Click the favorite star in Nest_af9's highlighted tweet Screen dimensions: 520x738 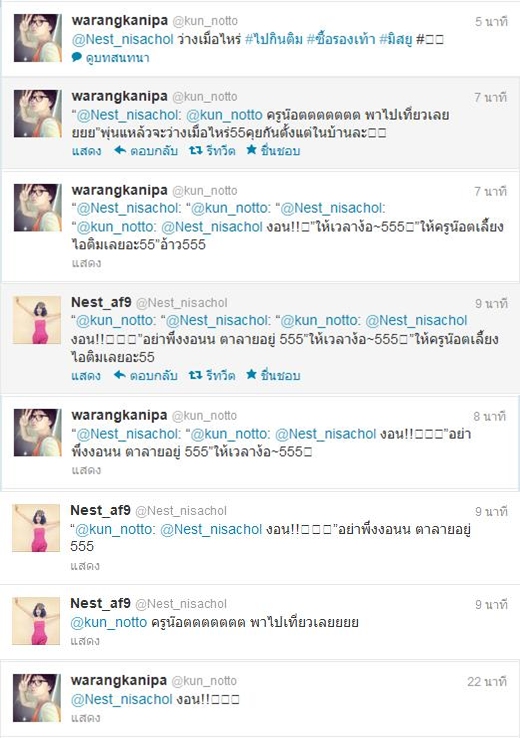click(x=251, y=374)
